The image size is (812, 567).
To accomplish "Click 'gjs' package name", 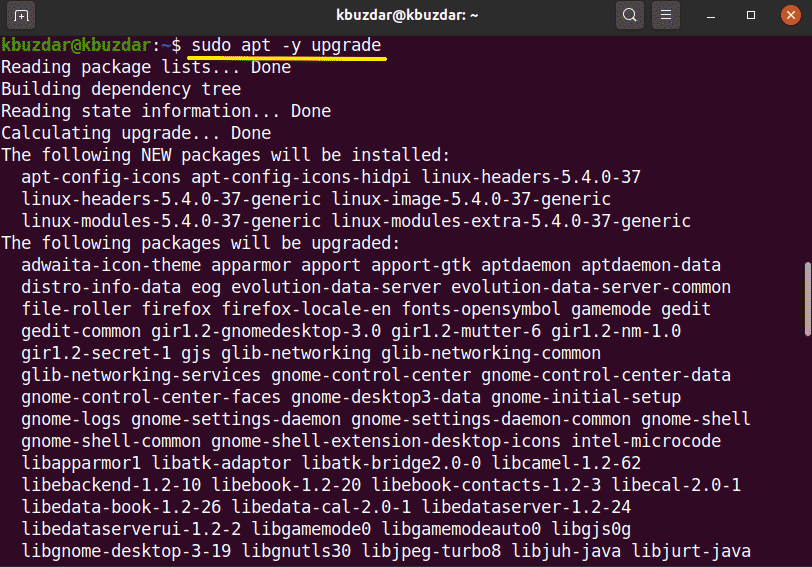I will click(196, 354).
